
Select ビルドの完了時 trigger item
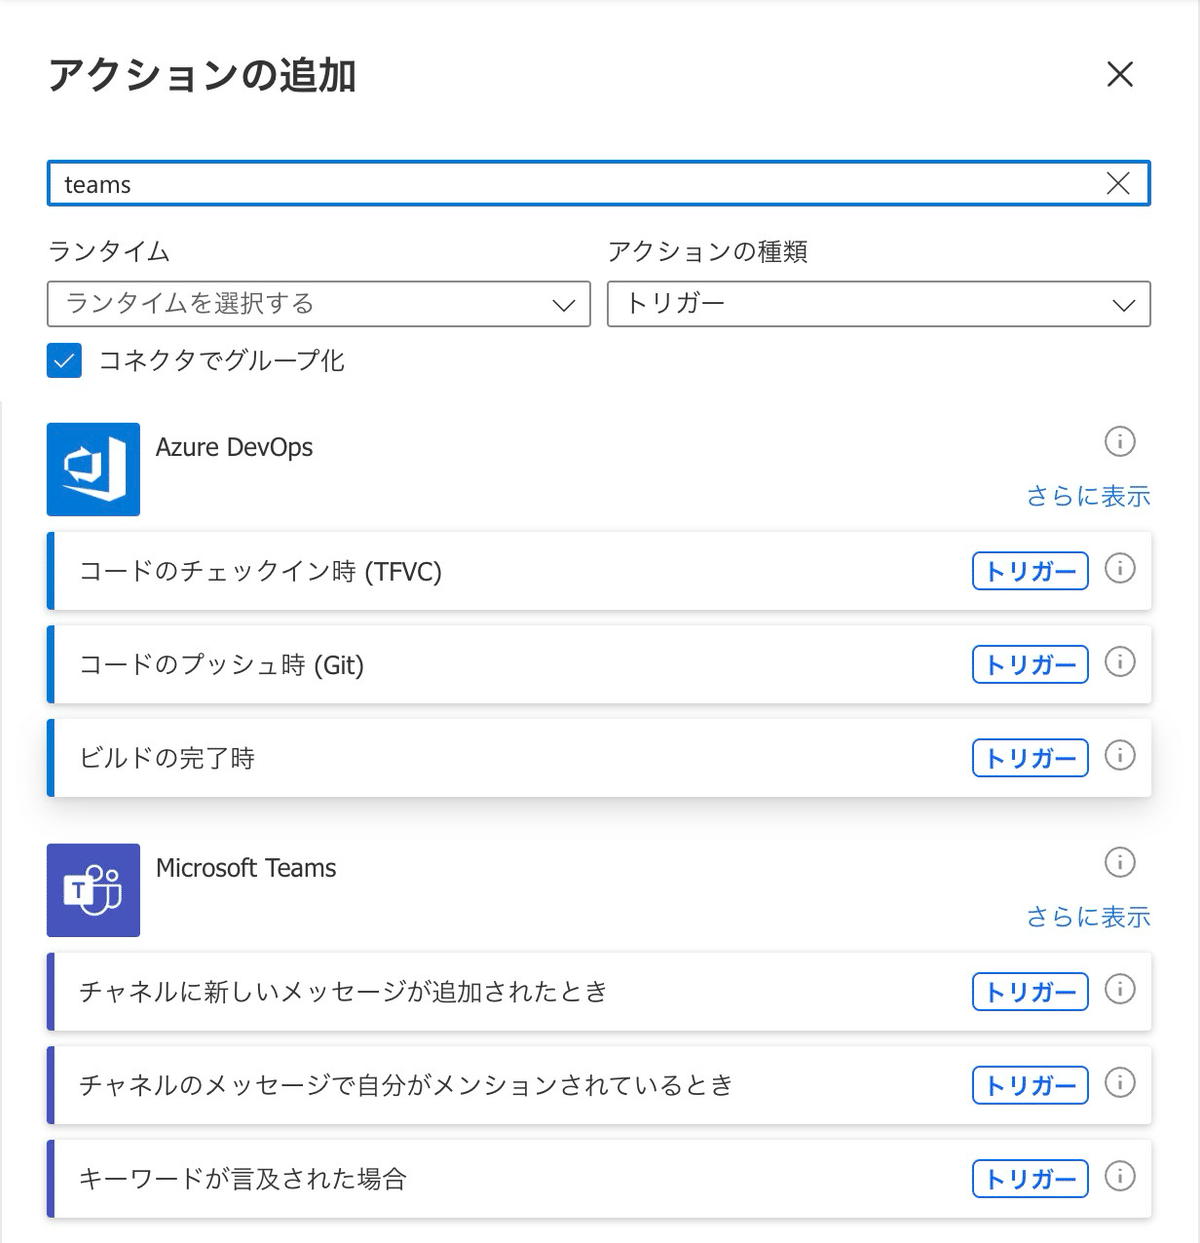599,758
